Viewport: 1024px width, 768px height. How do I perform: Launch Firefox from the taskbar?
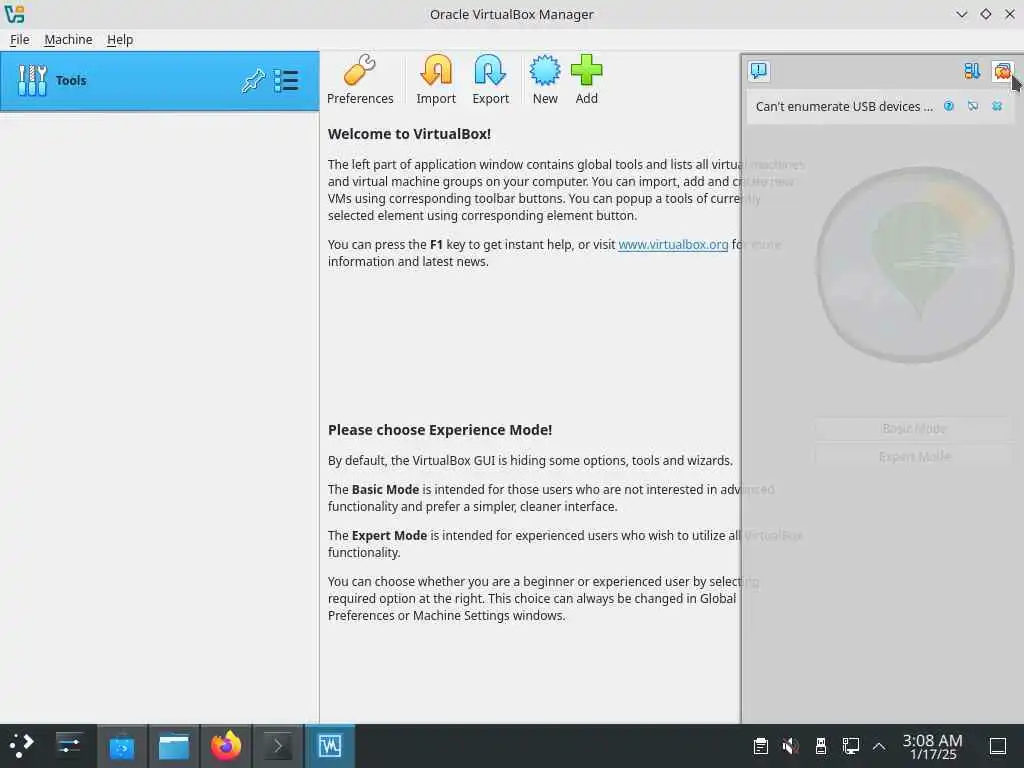pos(226,745)
